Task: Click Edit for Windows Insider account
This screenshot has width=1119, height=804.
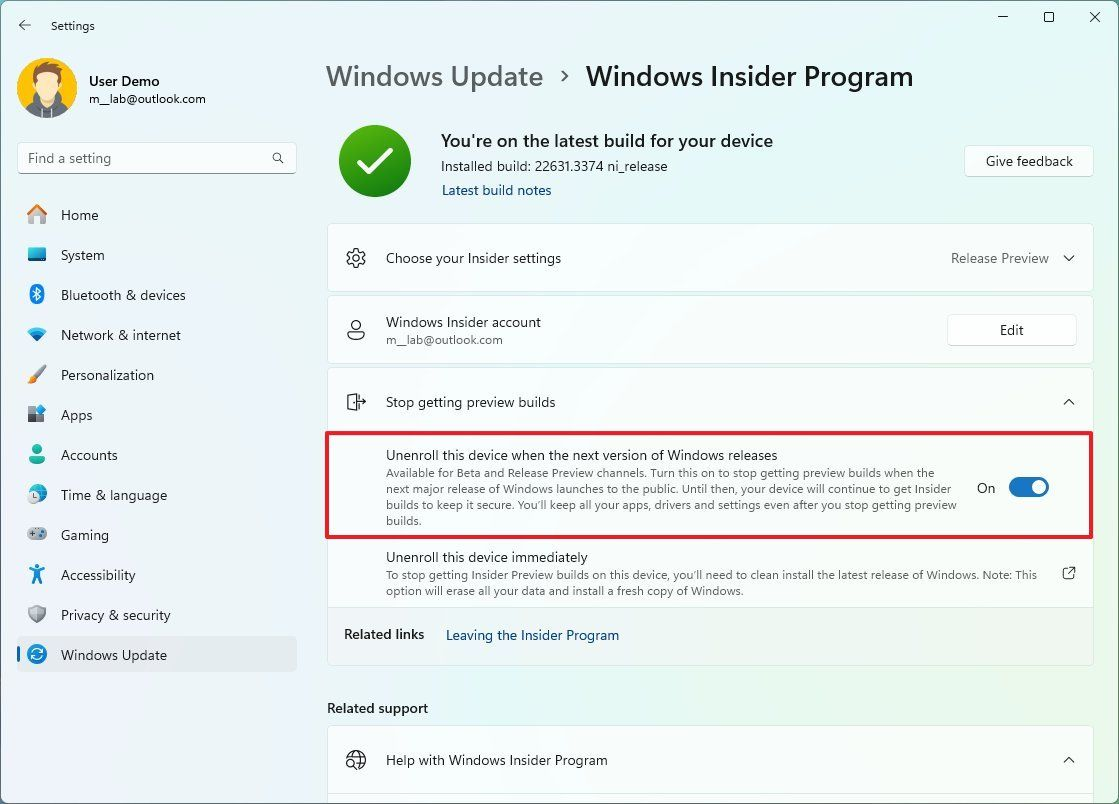Action: click(x=1011, y=330)
